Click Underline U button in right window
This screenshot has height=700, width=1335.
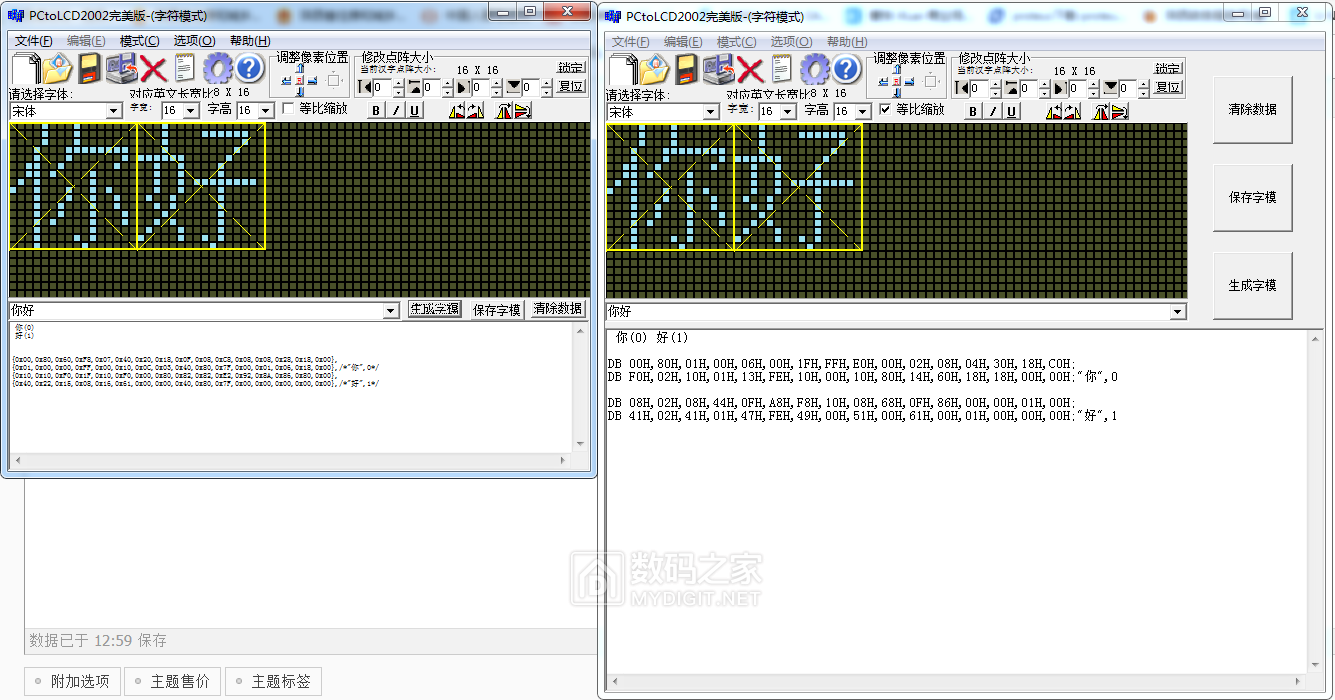click(x=1012, y=111)
